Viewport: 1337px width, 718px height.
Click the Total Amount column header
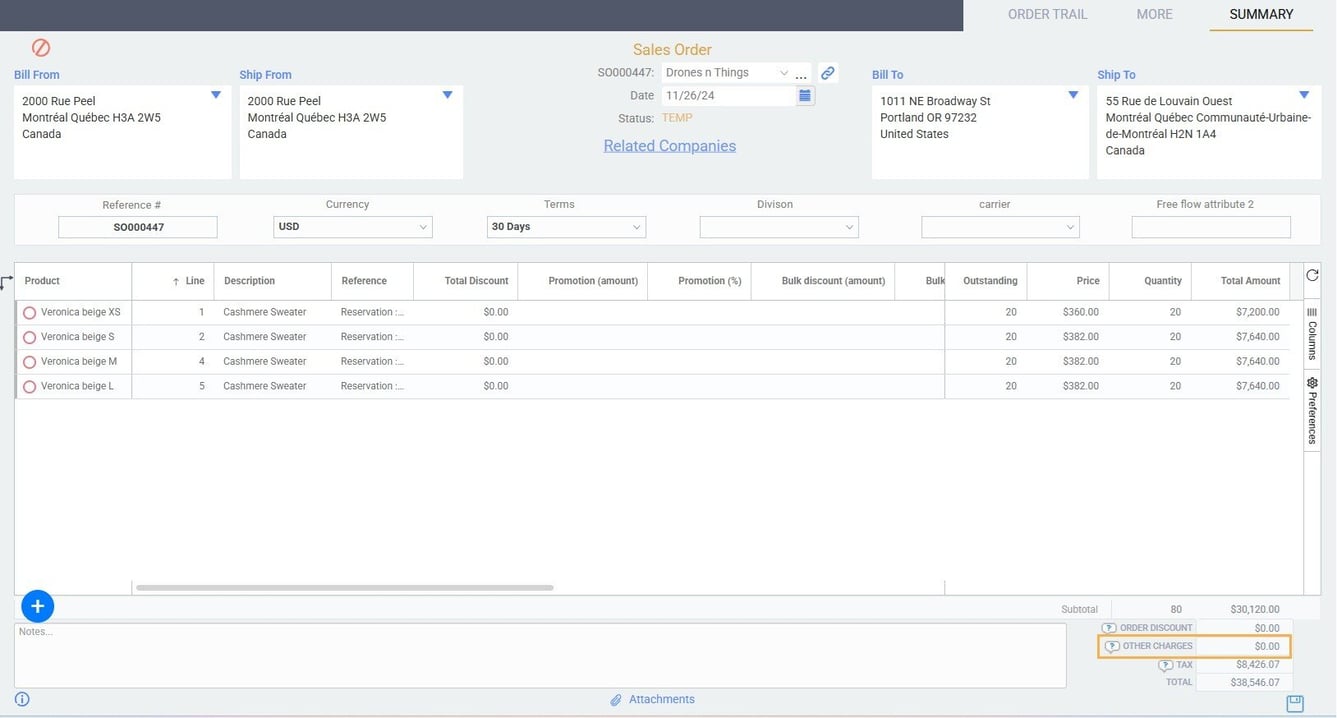[1240, 281]
